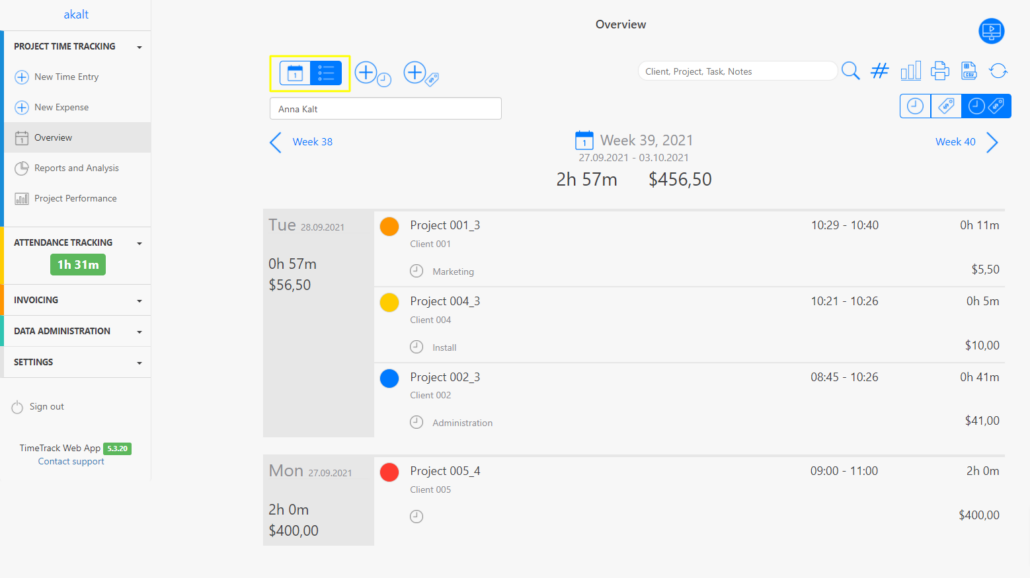Show only time entries filter
Image resolution: width=1030 pixels, height=578 pixels.
coord(914,106)
